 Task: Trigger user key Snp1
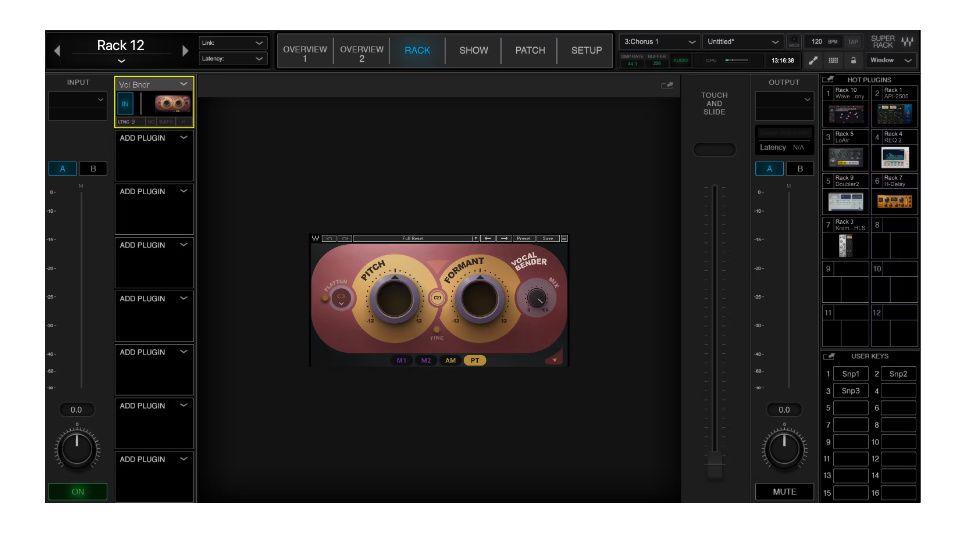850,374
